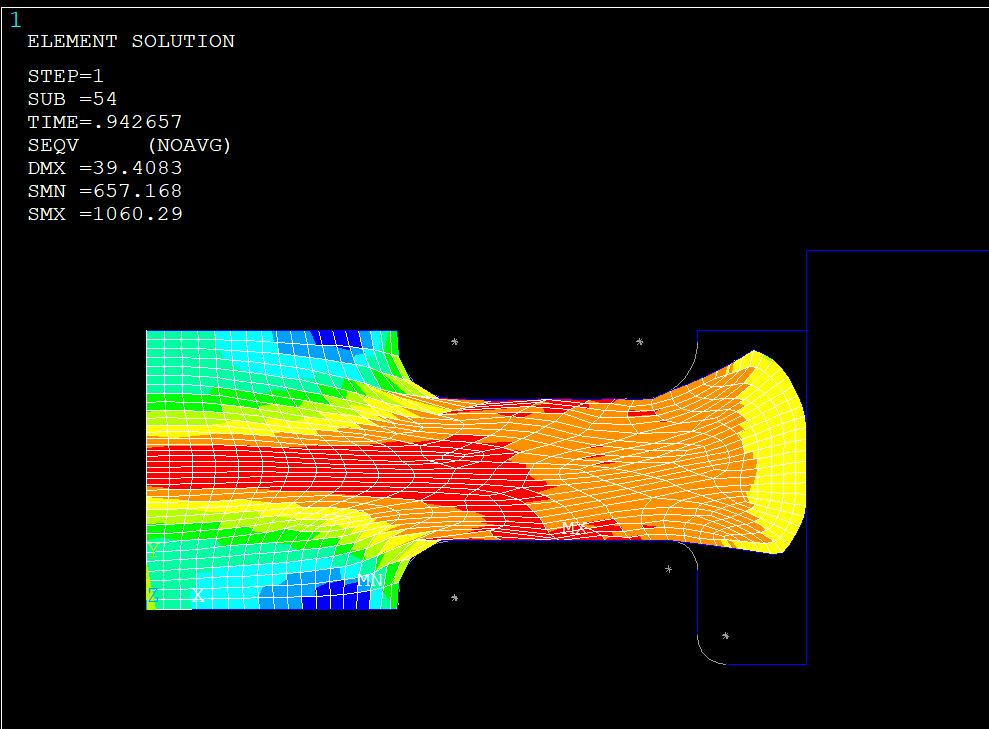The width and height of the screenshot is (989, 729).
Task: Select the DMX =39.4083 value
Action: point(105,168)
